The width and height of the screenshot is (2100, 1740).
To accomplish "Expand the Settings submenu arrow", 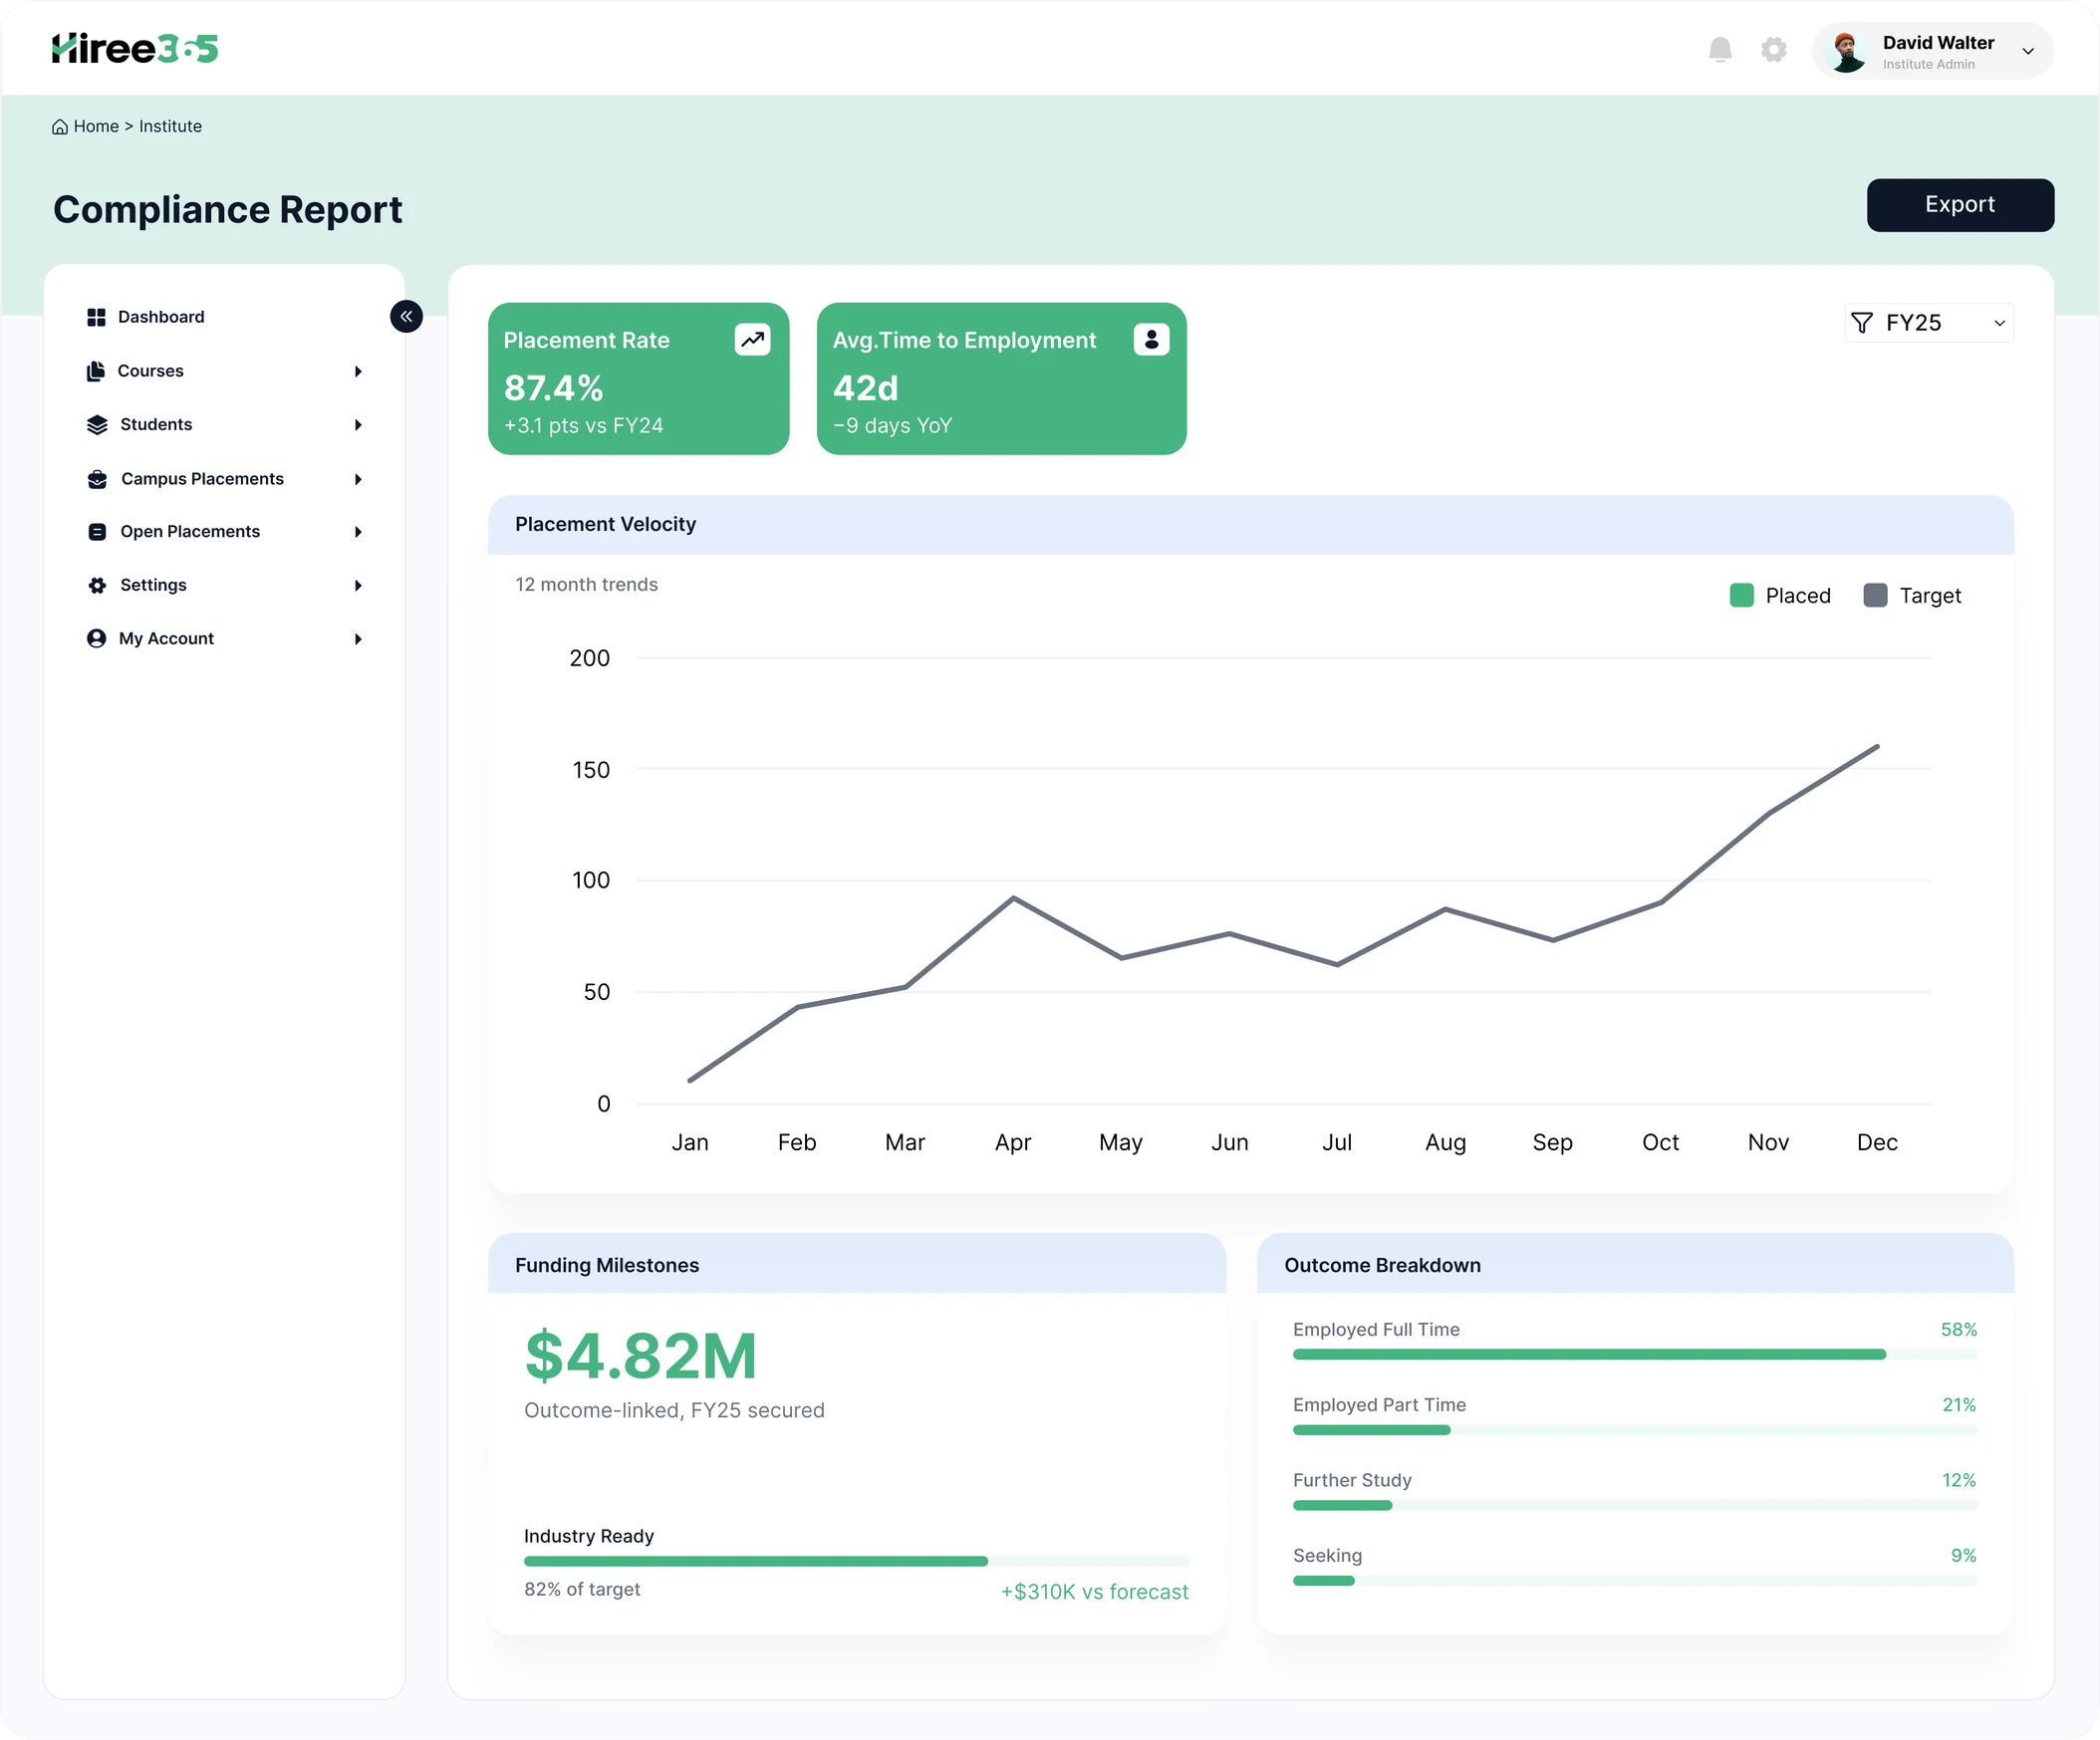I will tap(358, 585).
